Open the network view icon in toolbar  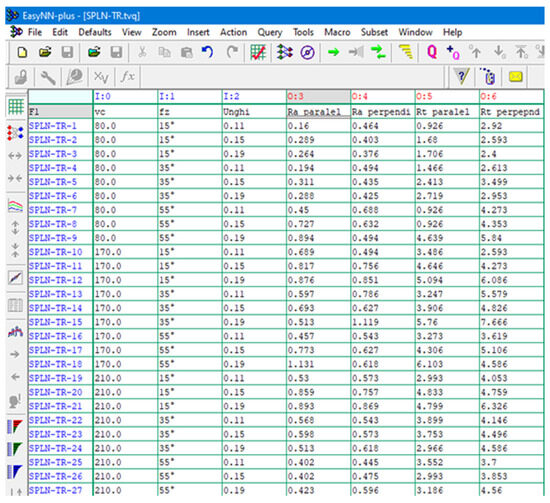pos(284,53)
